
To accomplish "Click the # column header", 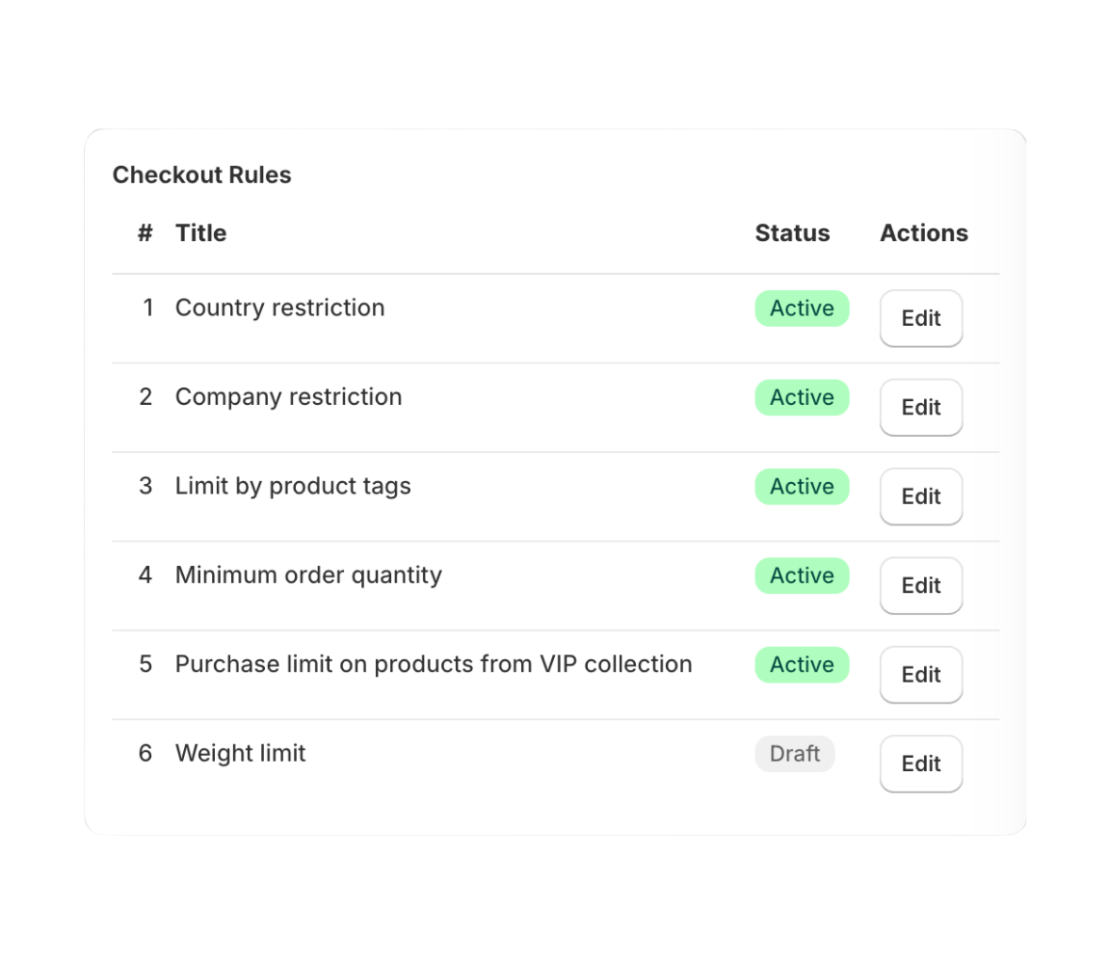I will [x=145, y=233].
